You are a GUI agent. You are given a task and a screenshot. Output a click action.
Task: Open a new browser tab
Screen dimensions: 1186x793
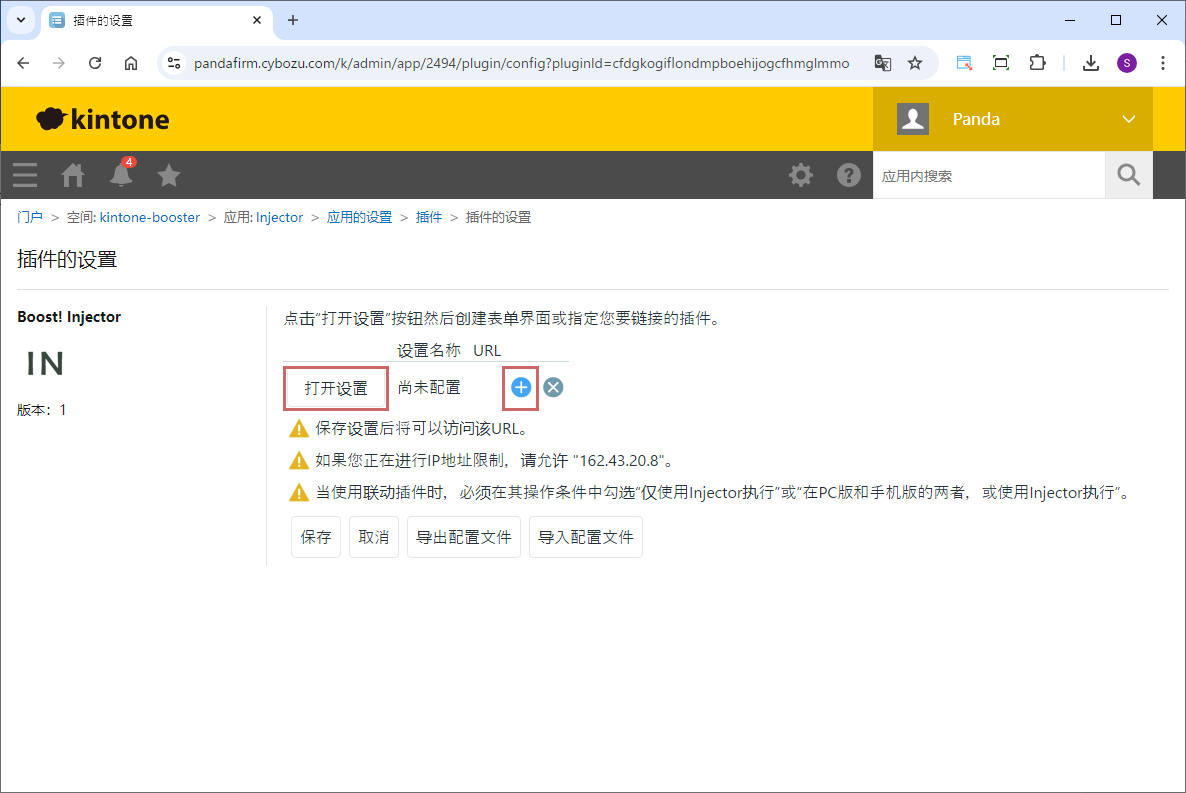click(x=293, y=20)
